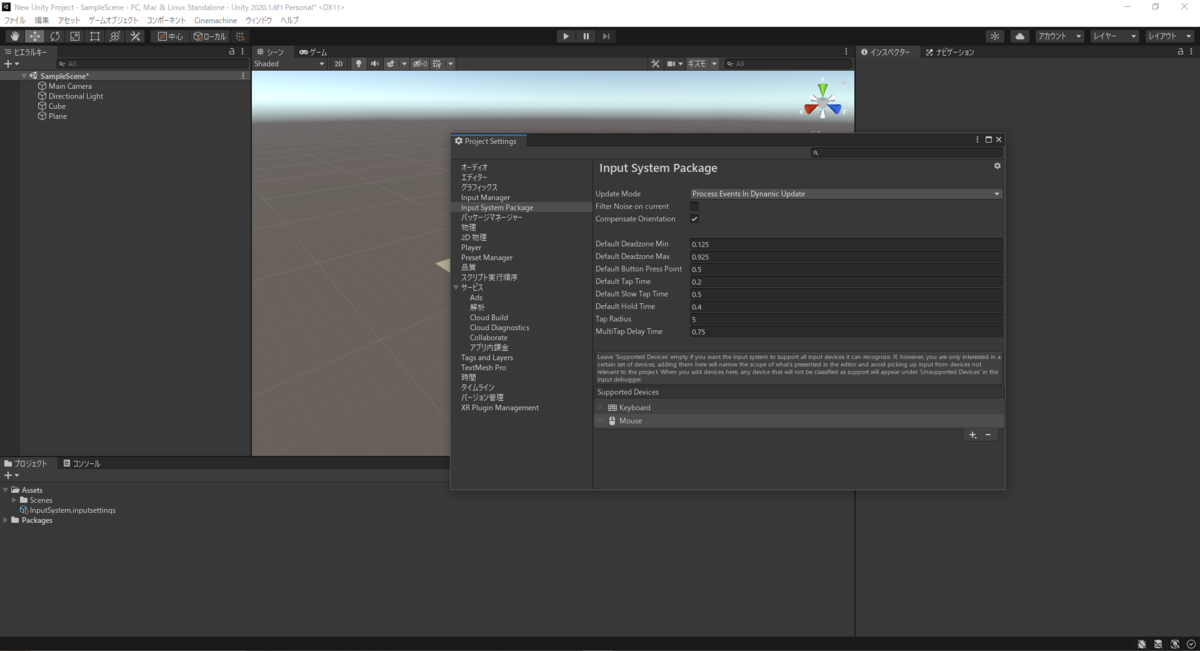
Task: Open the SampleScene options menu
Action: [x=243, y=75]
